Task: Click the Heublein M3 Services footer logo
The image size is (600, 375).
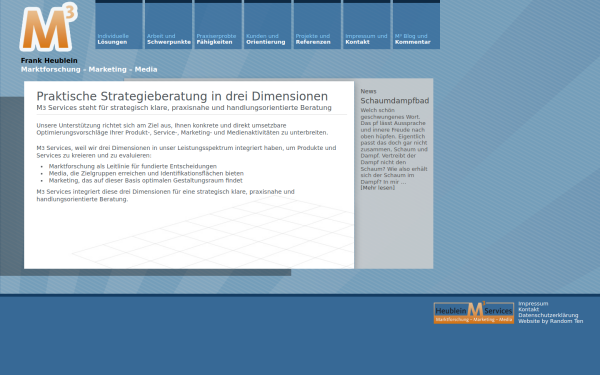Action: pos(474,313)
